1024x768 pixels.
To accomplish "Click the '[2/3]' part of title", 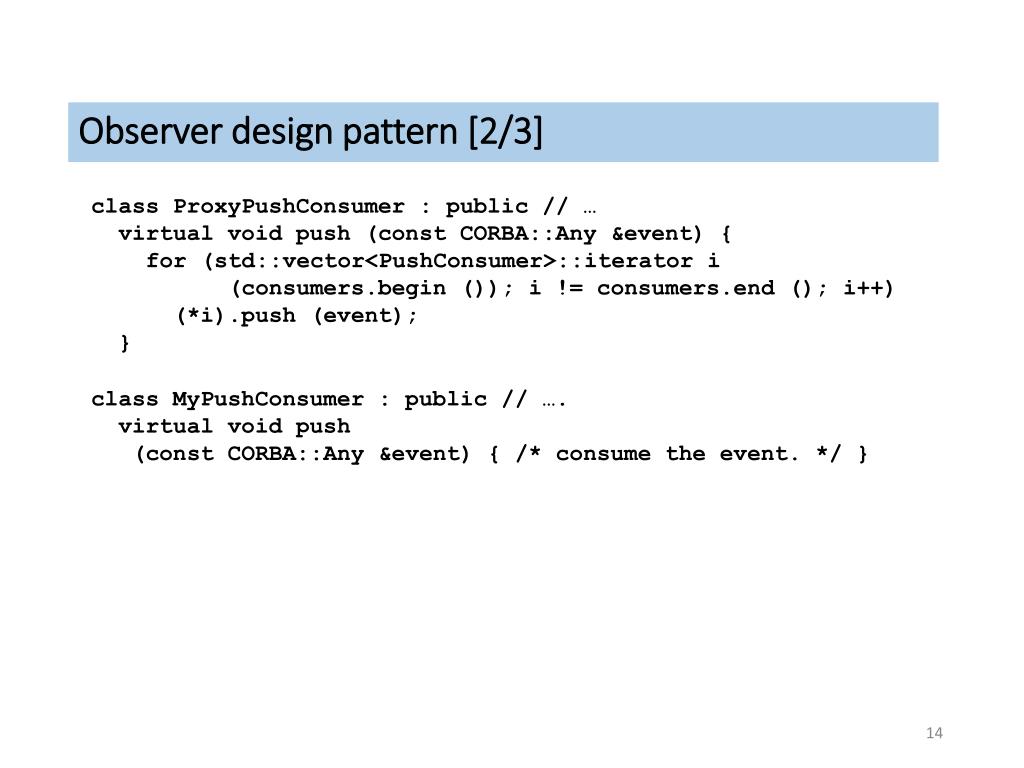I will (505, 131).
